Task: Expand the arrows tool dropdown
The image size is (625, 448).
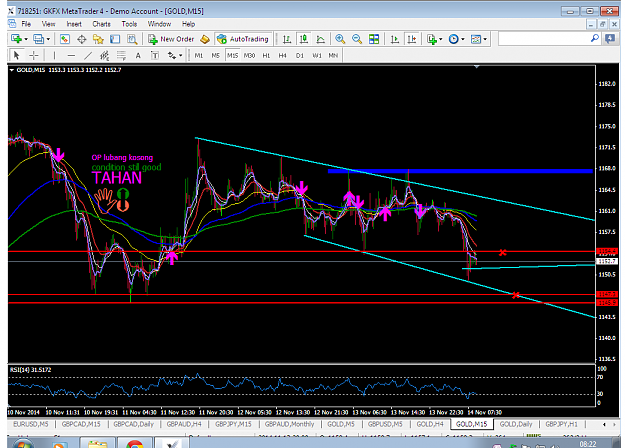Action: pos(181,55)
